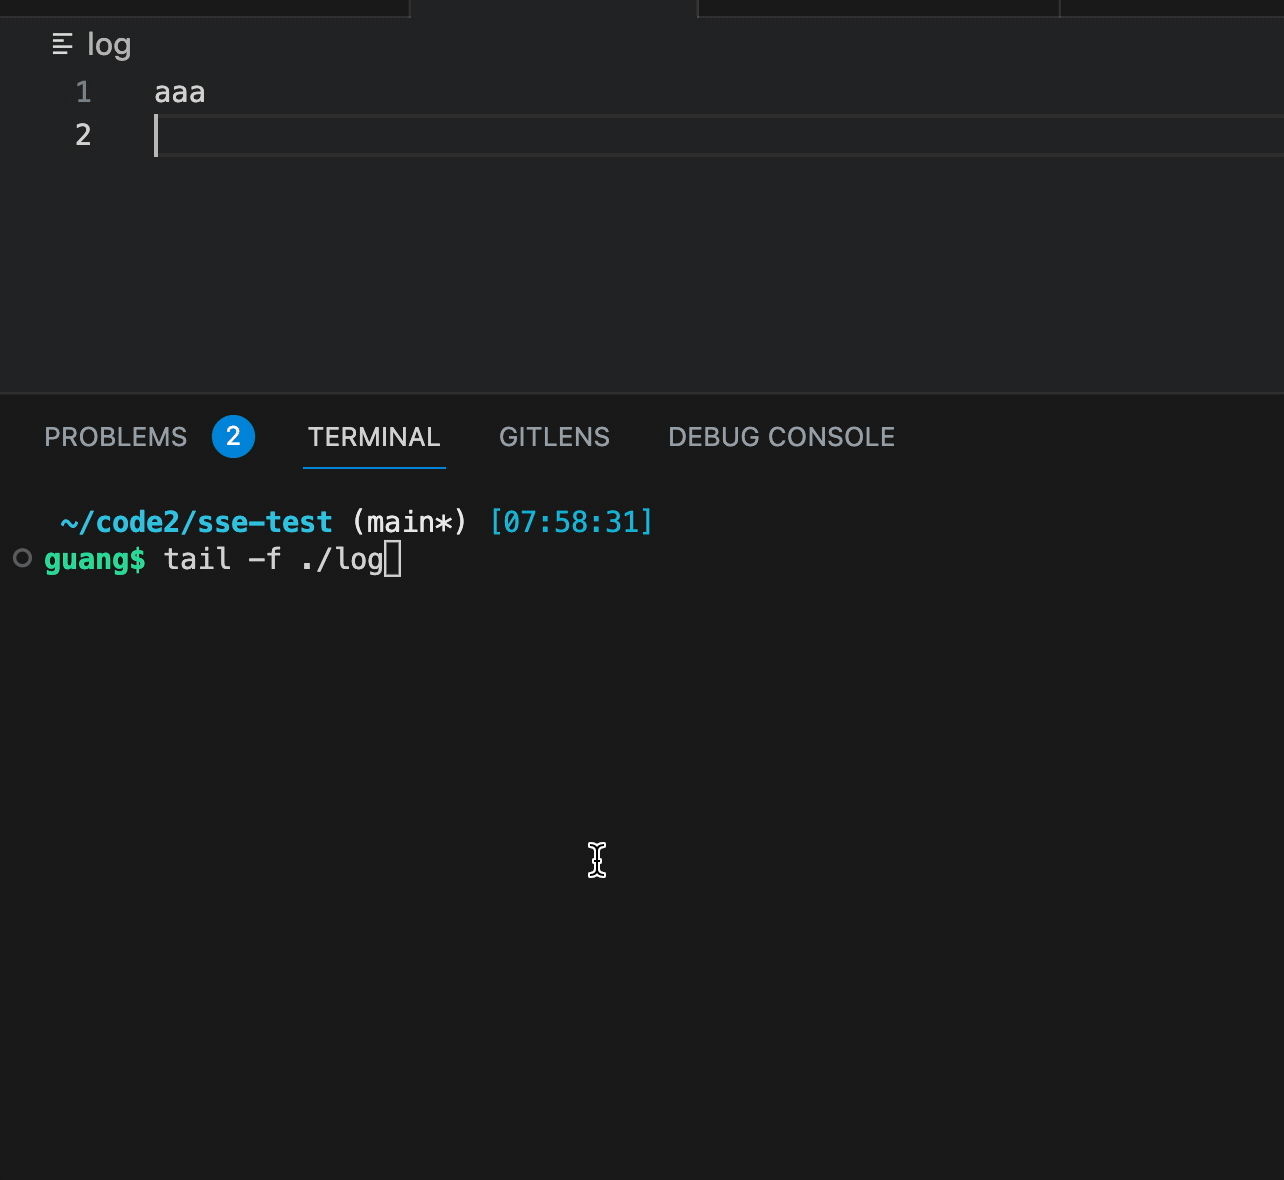The width and height of the screenshot is (1284, 1180).
Task: Click the divider between editor and panel
Action: click(x=642, y=393)
